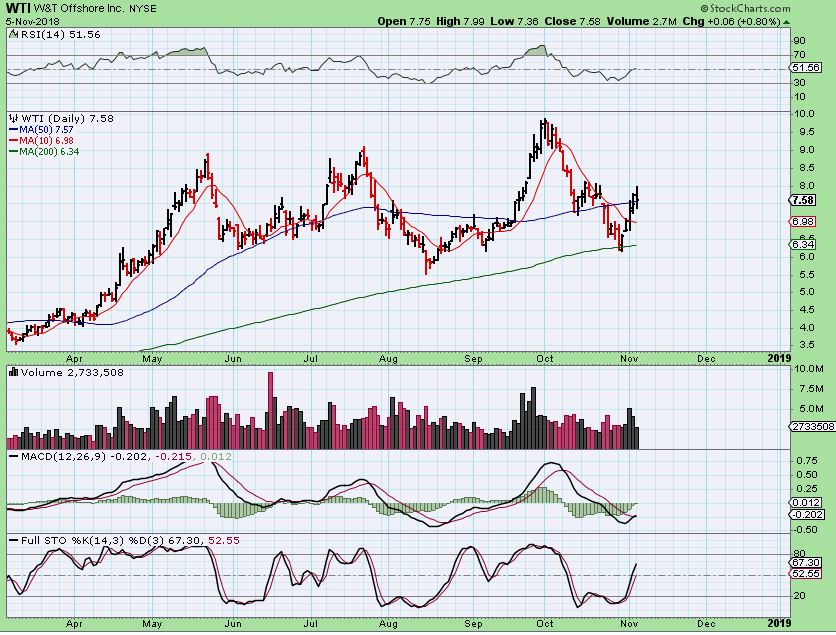Click the black line marker before MACD(12,26,9)
Screen dimensions: 836x635
click(14, 457)
